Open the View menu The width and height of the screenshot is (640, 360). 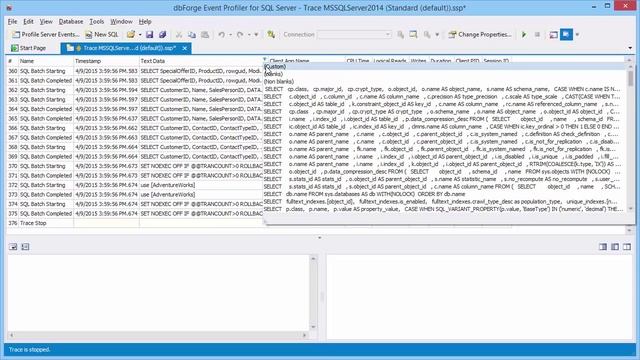click(46, 21)
